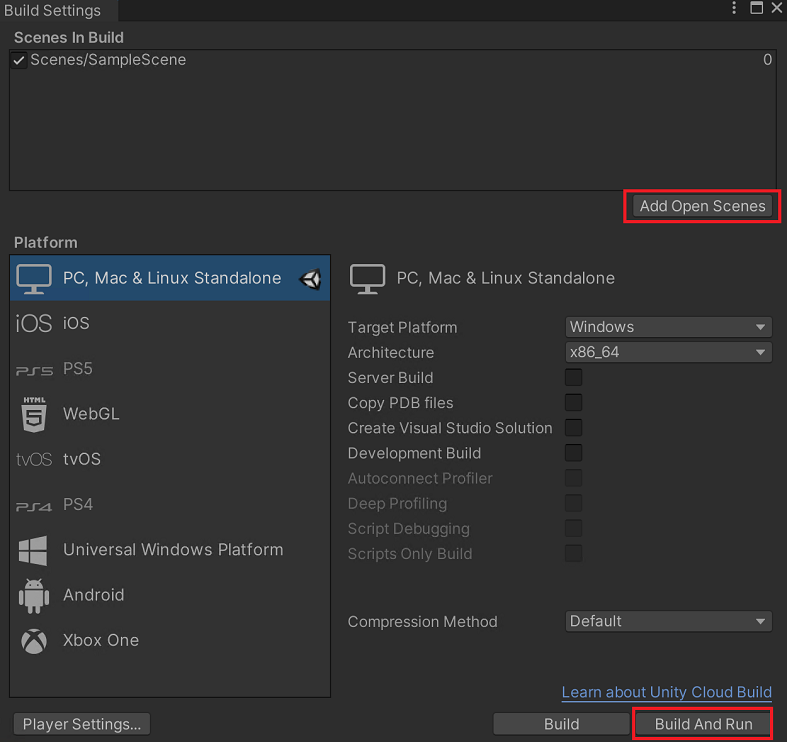Click the PS5 logo icon
The height and width of the screenshot is (742, 787).
point(34,370)
